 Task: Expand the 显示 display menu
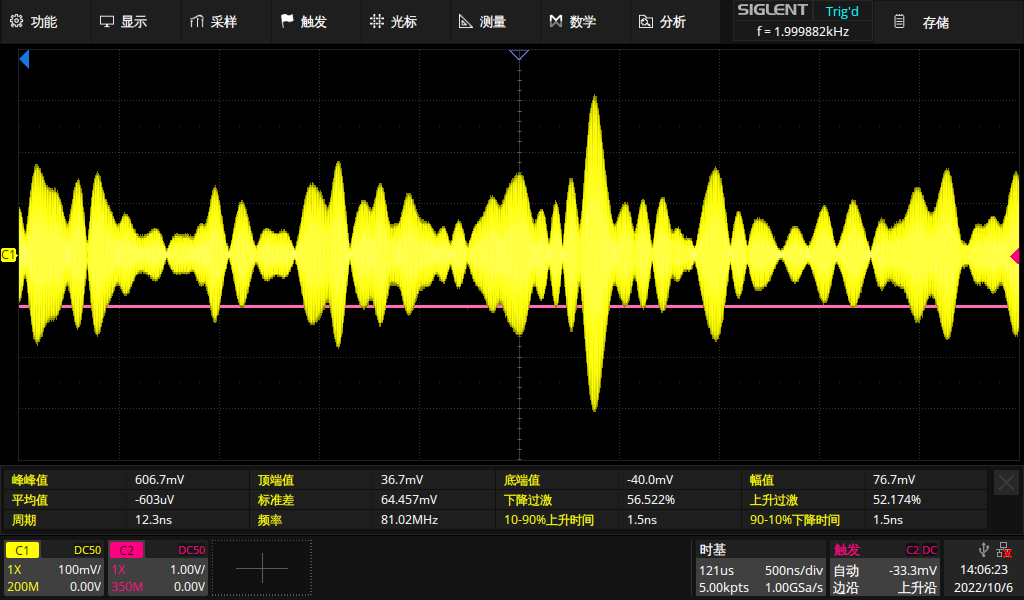(x=124, y=21)
